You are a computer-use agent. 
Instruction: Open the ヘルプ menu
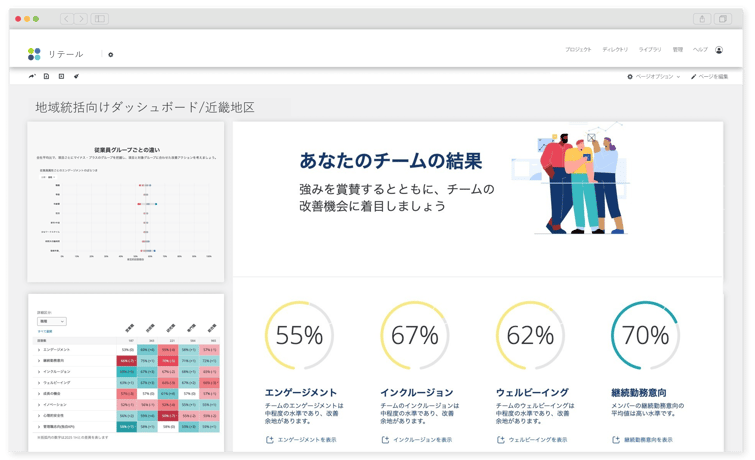tap(700, 50)
